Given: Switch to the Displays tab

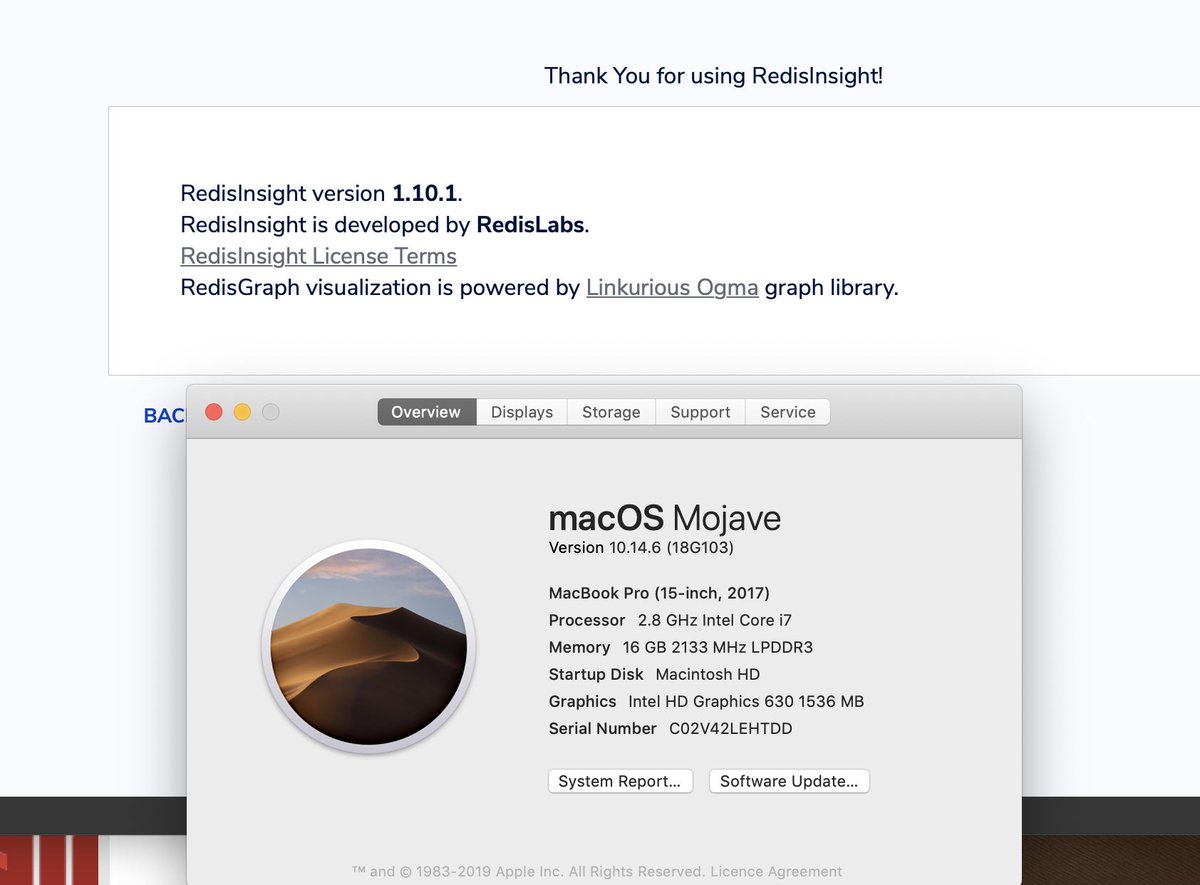Looking at the screenshot, I should [x=520, y=412].
